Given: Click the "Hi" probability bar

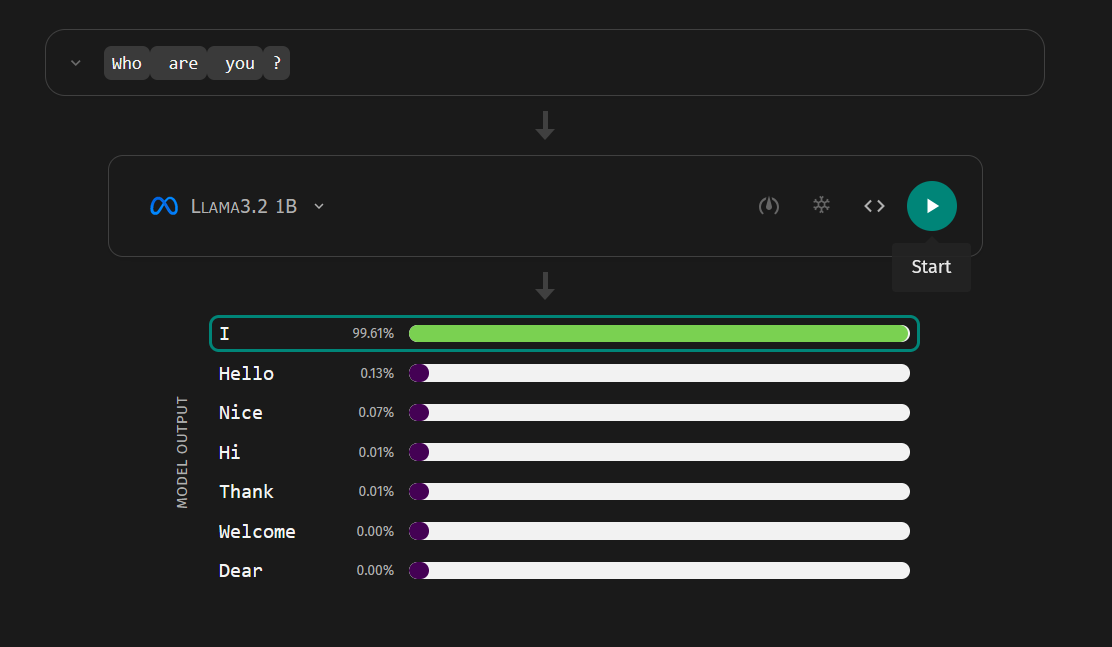Looking at the screenshot, I should pyautogui.click(x=660, y=452).
